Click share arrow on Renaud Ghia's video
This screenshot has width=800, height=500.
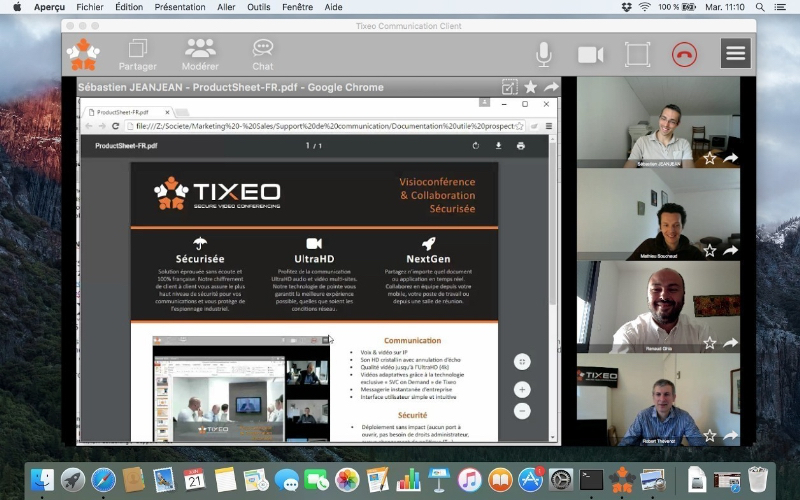pyautogui.click(x=731, y=343)
